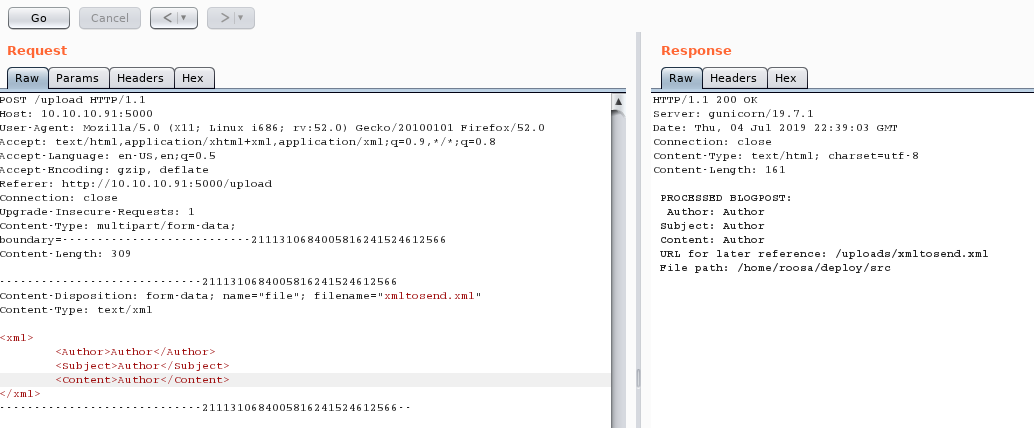Click the POST /upload request line
This screenshot has width=1034, height=428.
(x=60, y=100)
